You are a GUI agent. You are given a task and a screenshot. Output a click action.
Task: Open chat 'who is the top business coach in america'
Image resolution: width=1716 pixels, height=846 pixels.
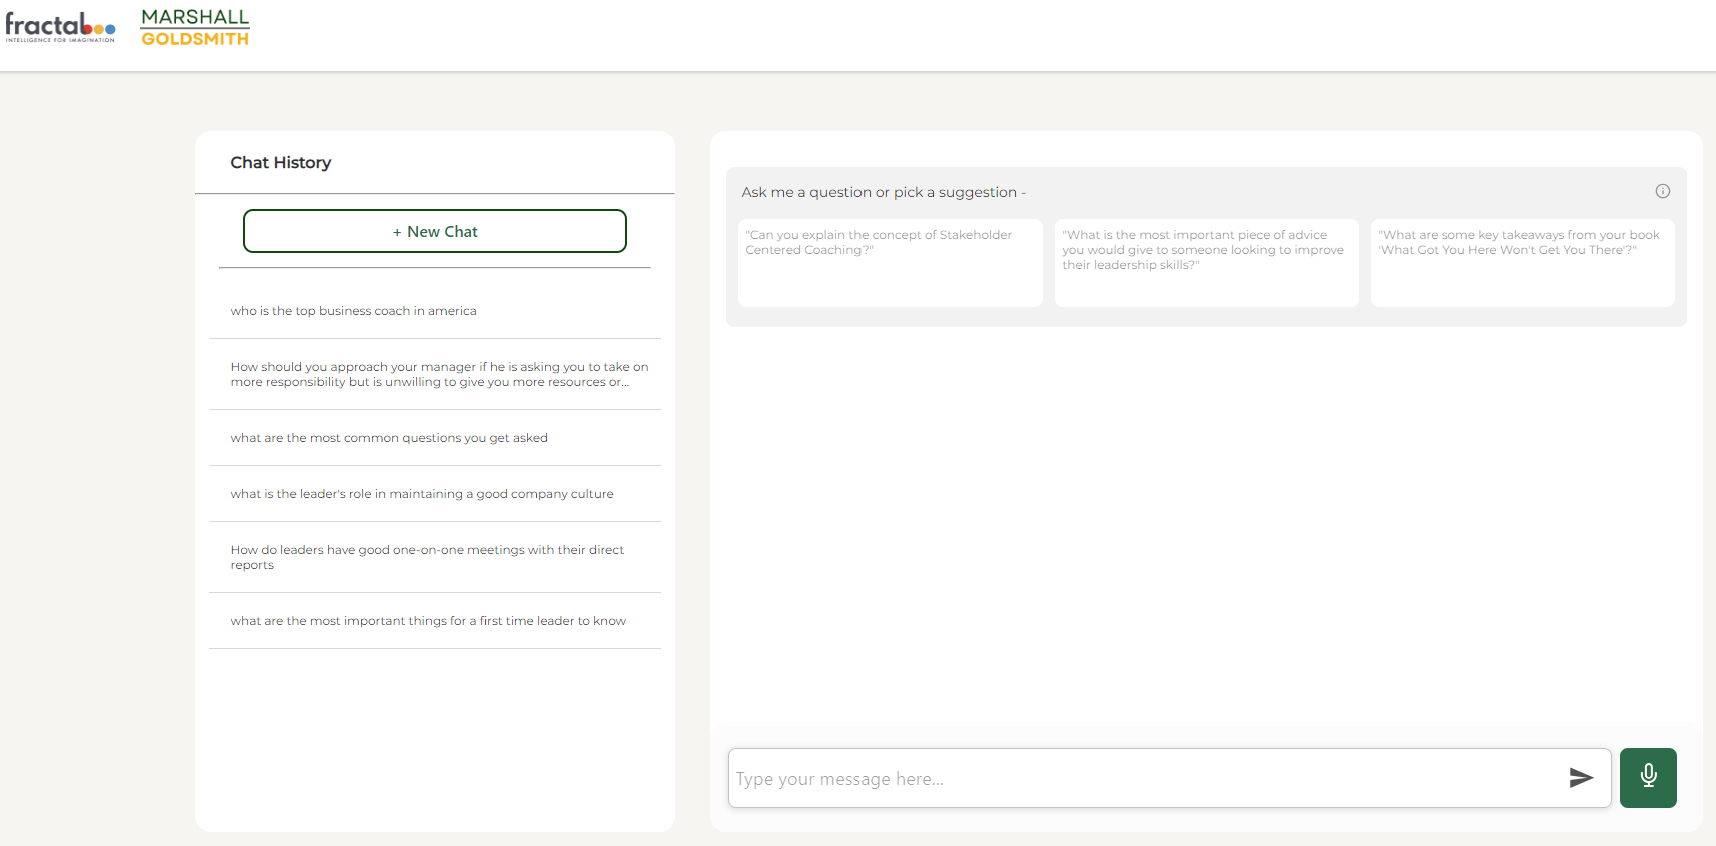[x=435, y=311]
